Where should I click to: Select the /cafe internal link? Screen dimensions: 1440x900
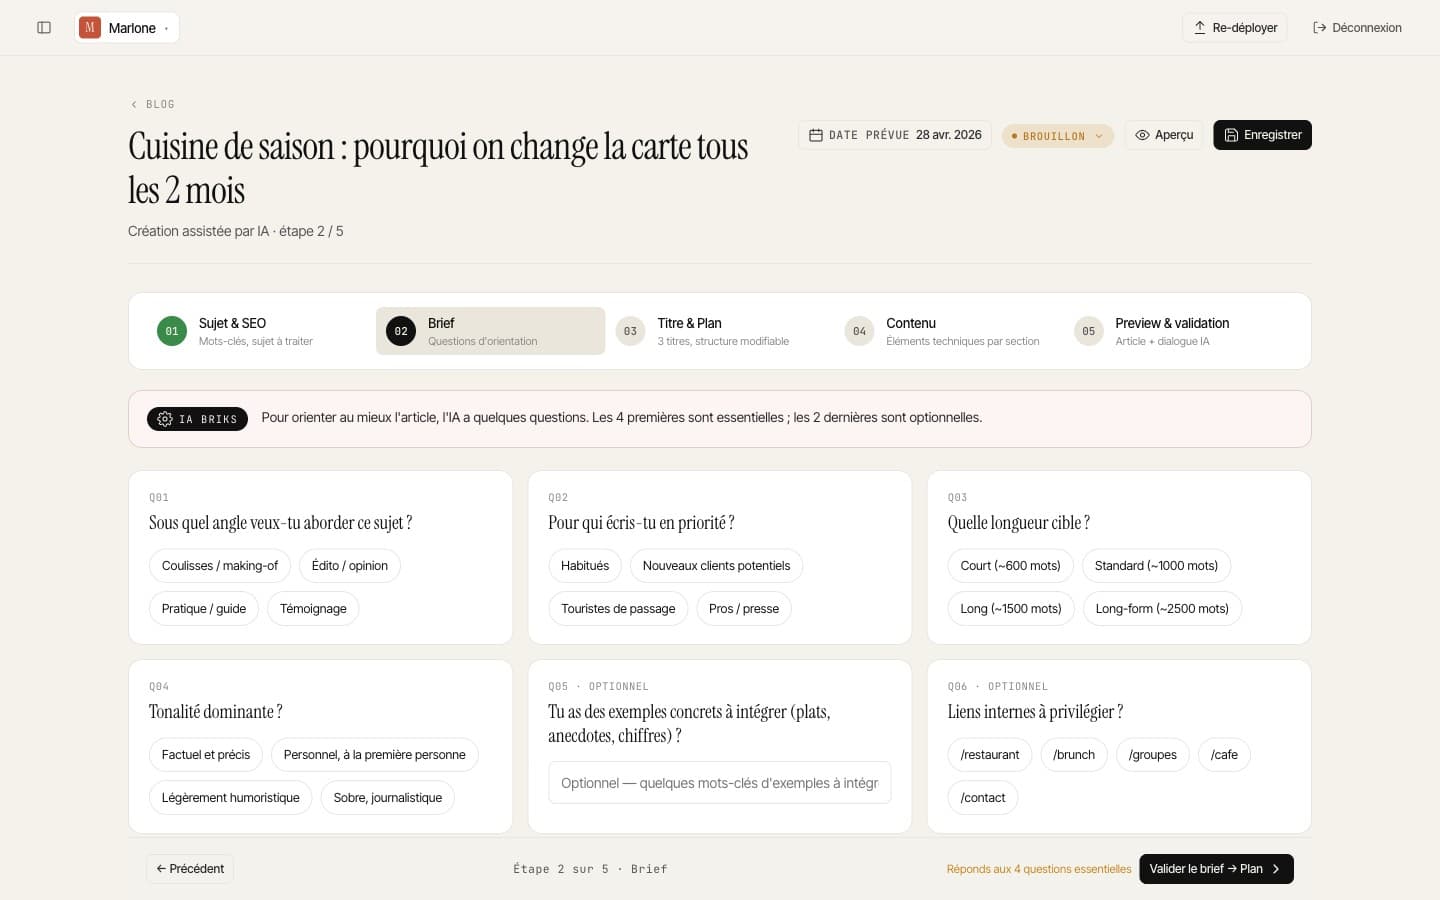pyautogui.click(x=1224, y=755)
